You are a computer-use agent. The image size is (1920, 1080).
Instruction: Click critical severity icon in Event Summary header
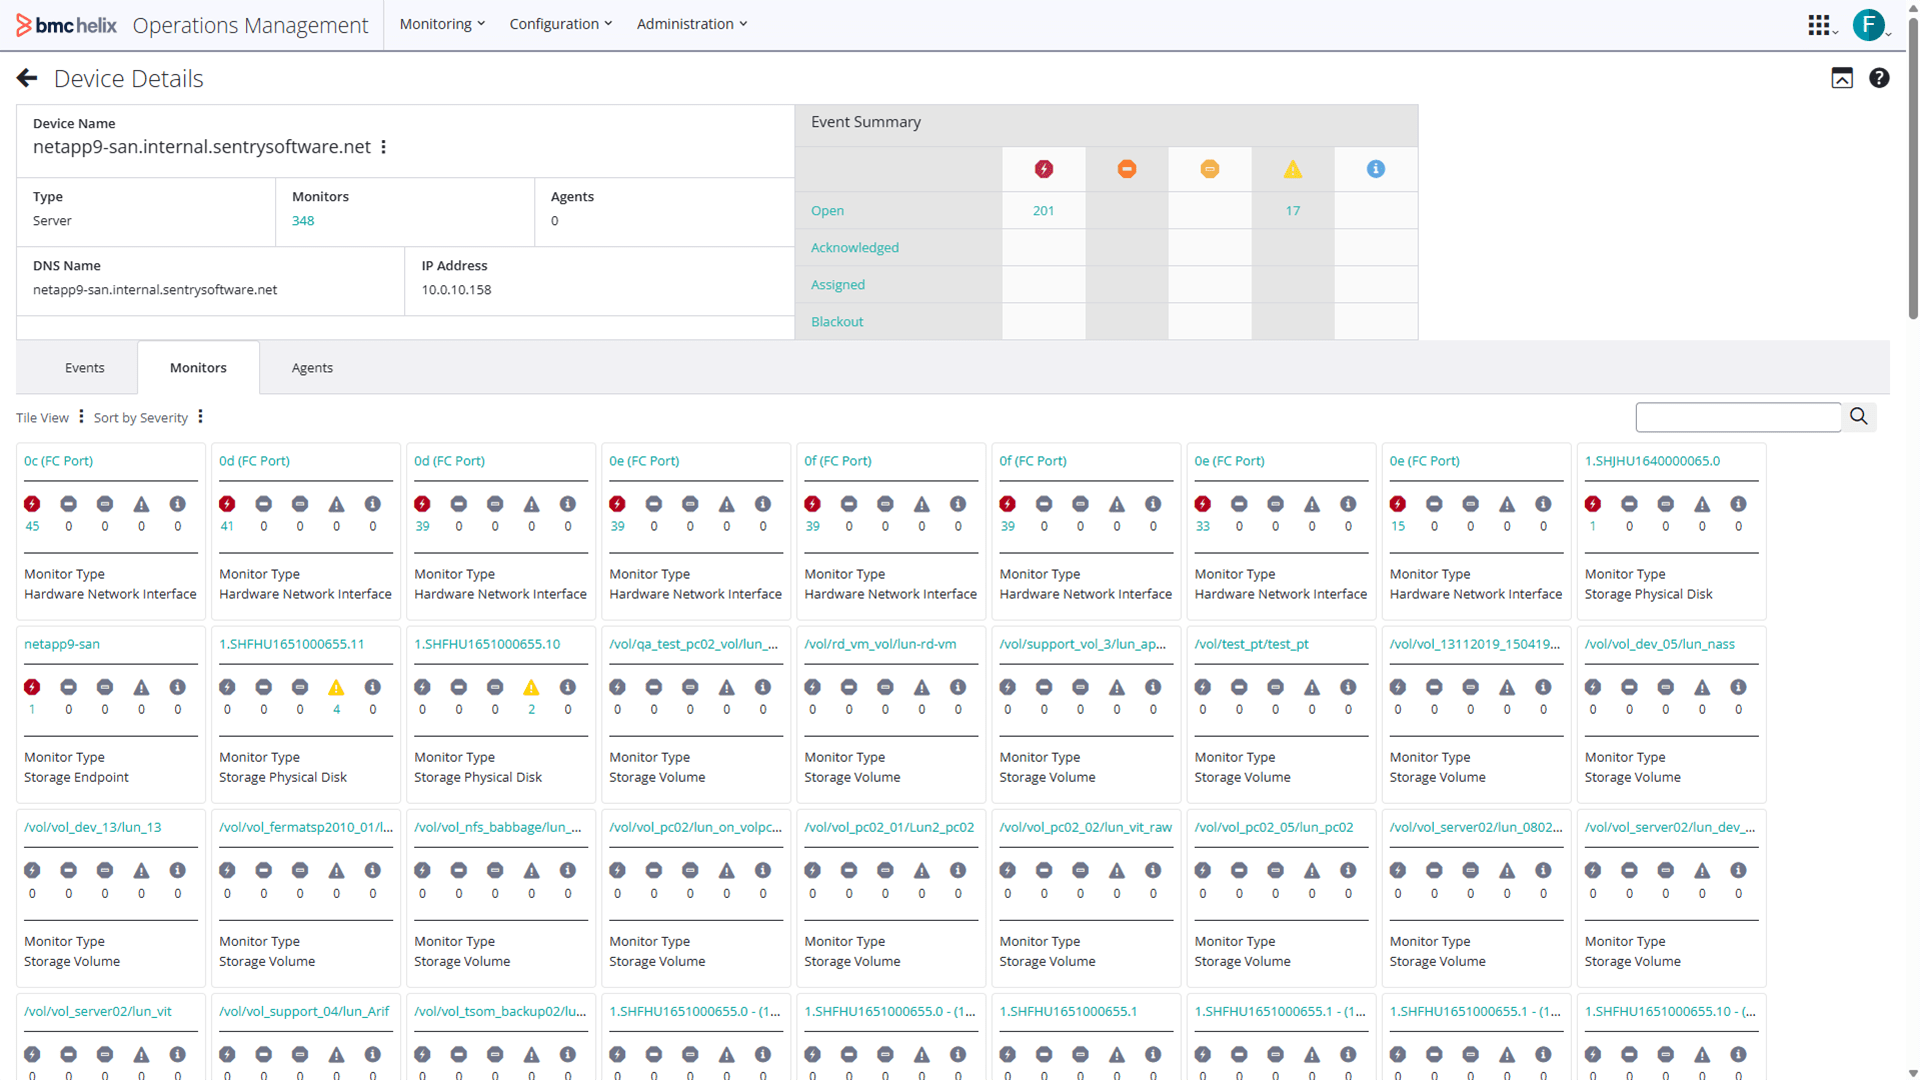click(x=1043, y=169)
